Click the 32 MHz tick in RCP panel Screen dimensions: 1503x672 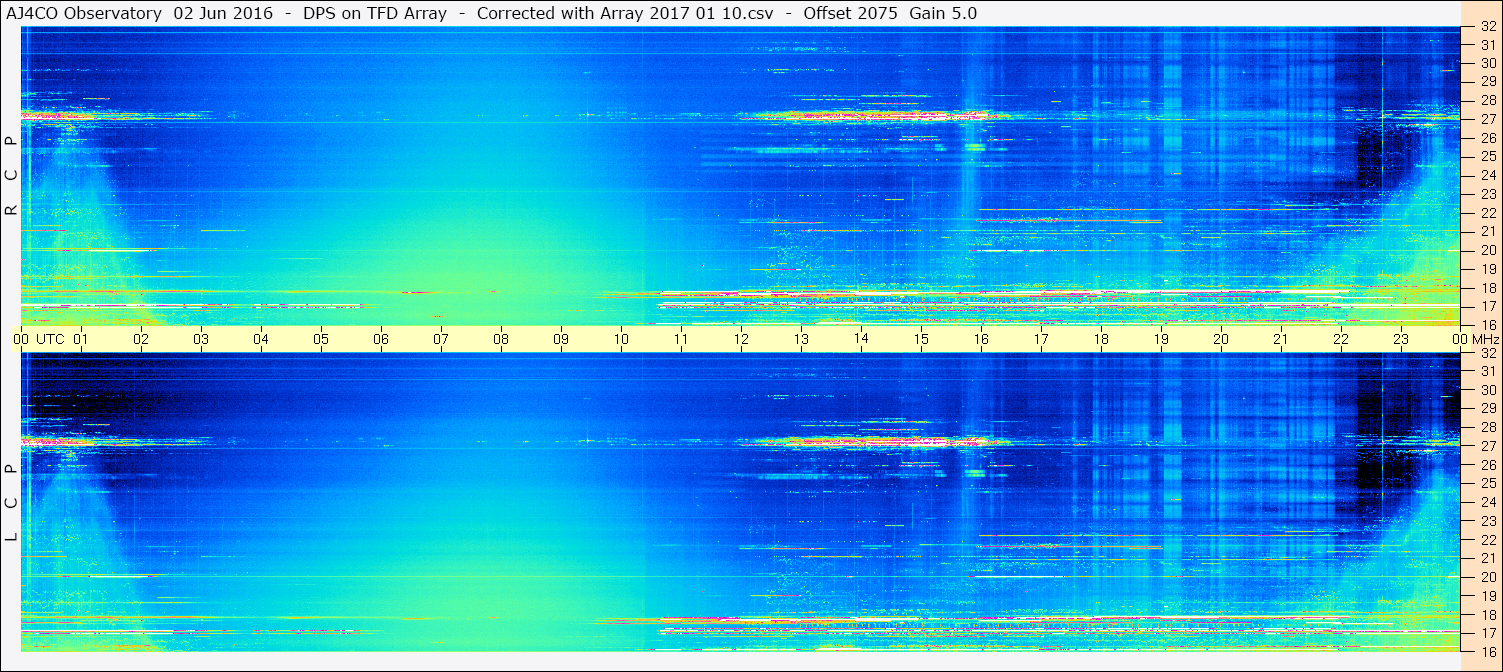click(x=1487, y=27)
